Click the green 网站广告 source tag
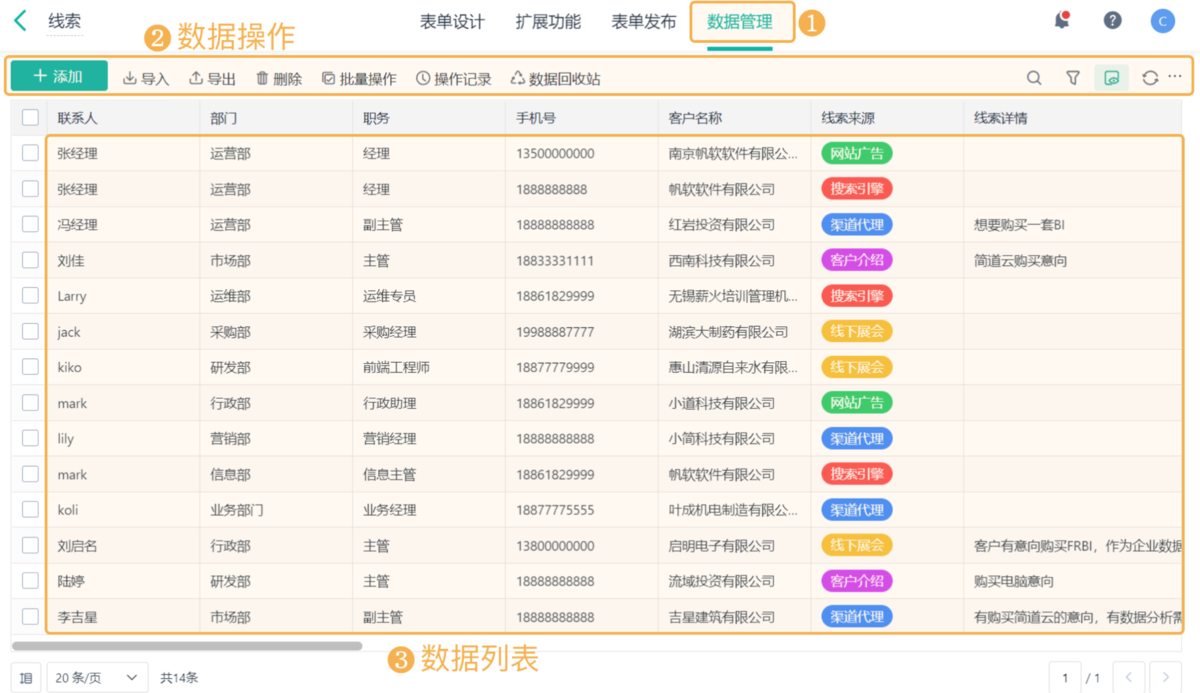1200x693 pixels. click(856, 153)
